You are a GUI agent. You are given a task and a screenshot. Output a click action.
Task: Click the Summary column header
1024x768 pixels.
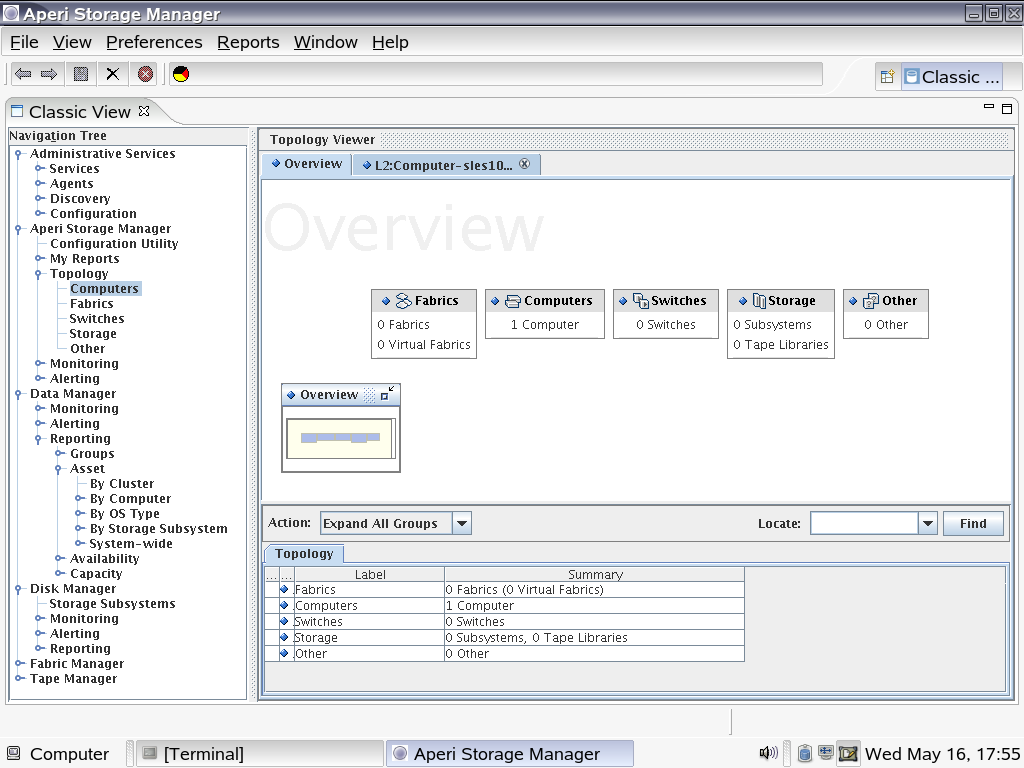[594, 574]
